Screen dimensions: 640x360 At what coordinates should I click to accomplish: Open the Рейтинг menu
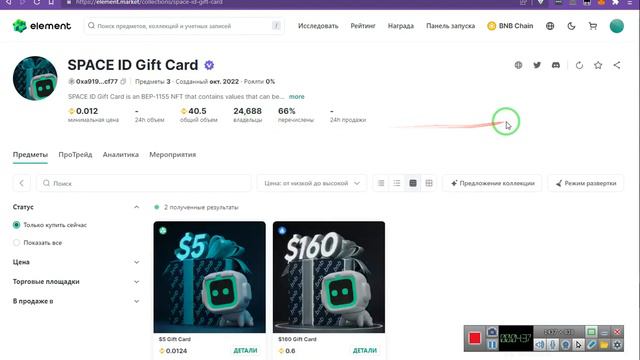pos(363,26)
